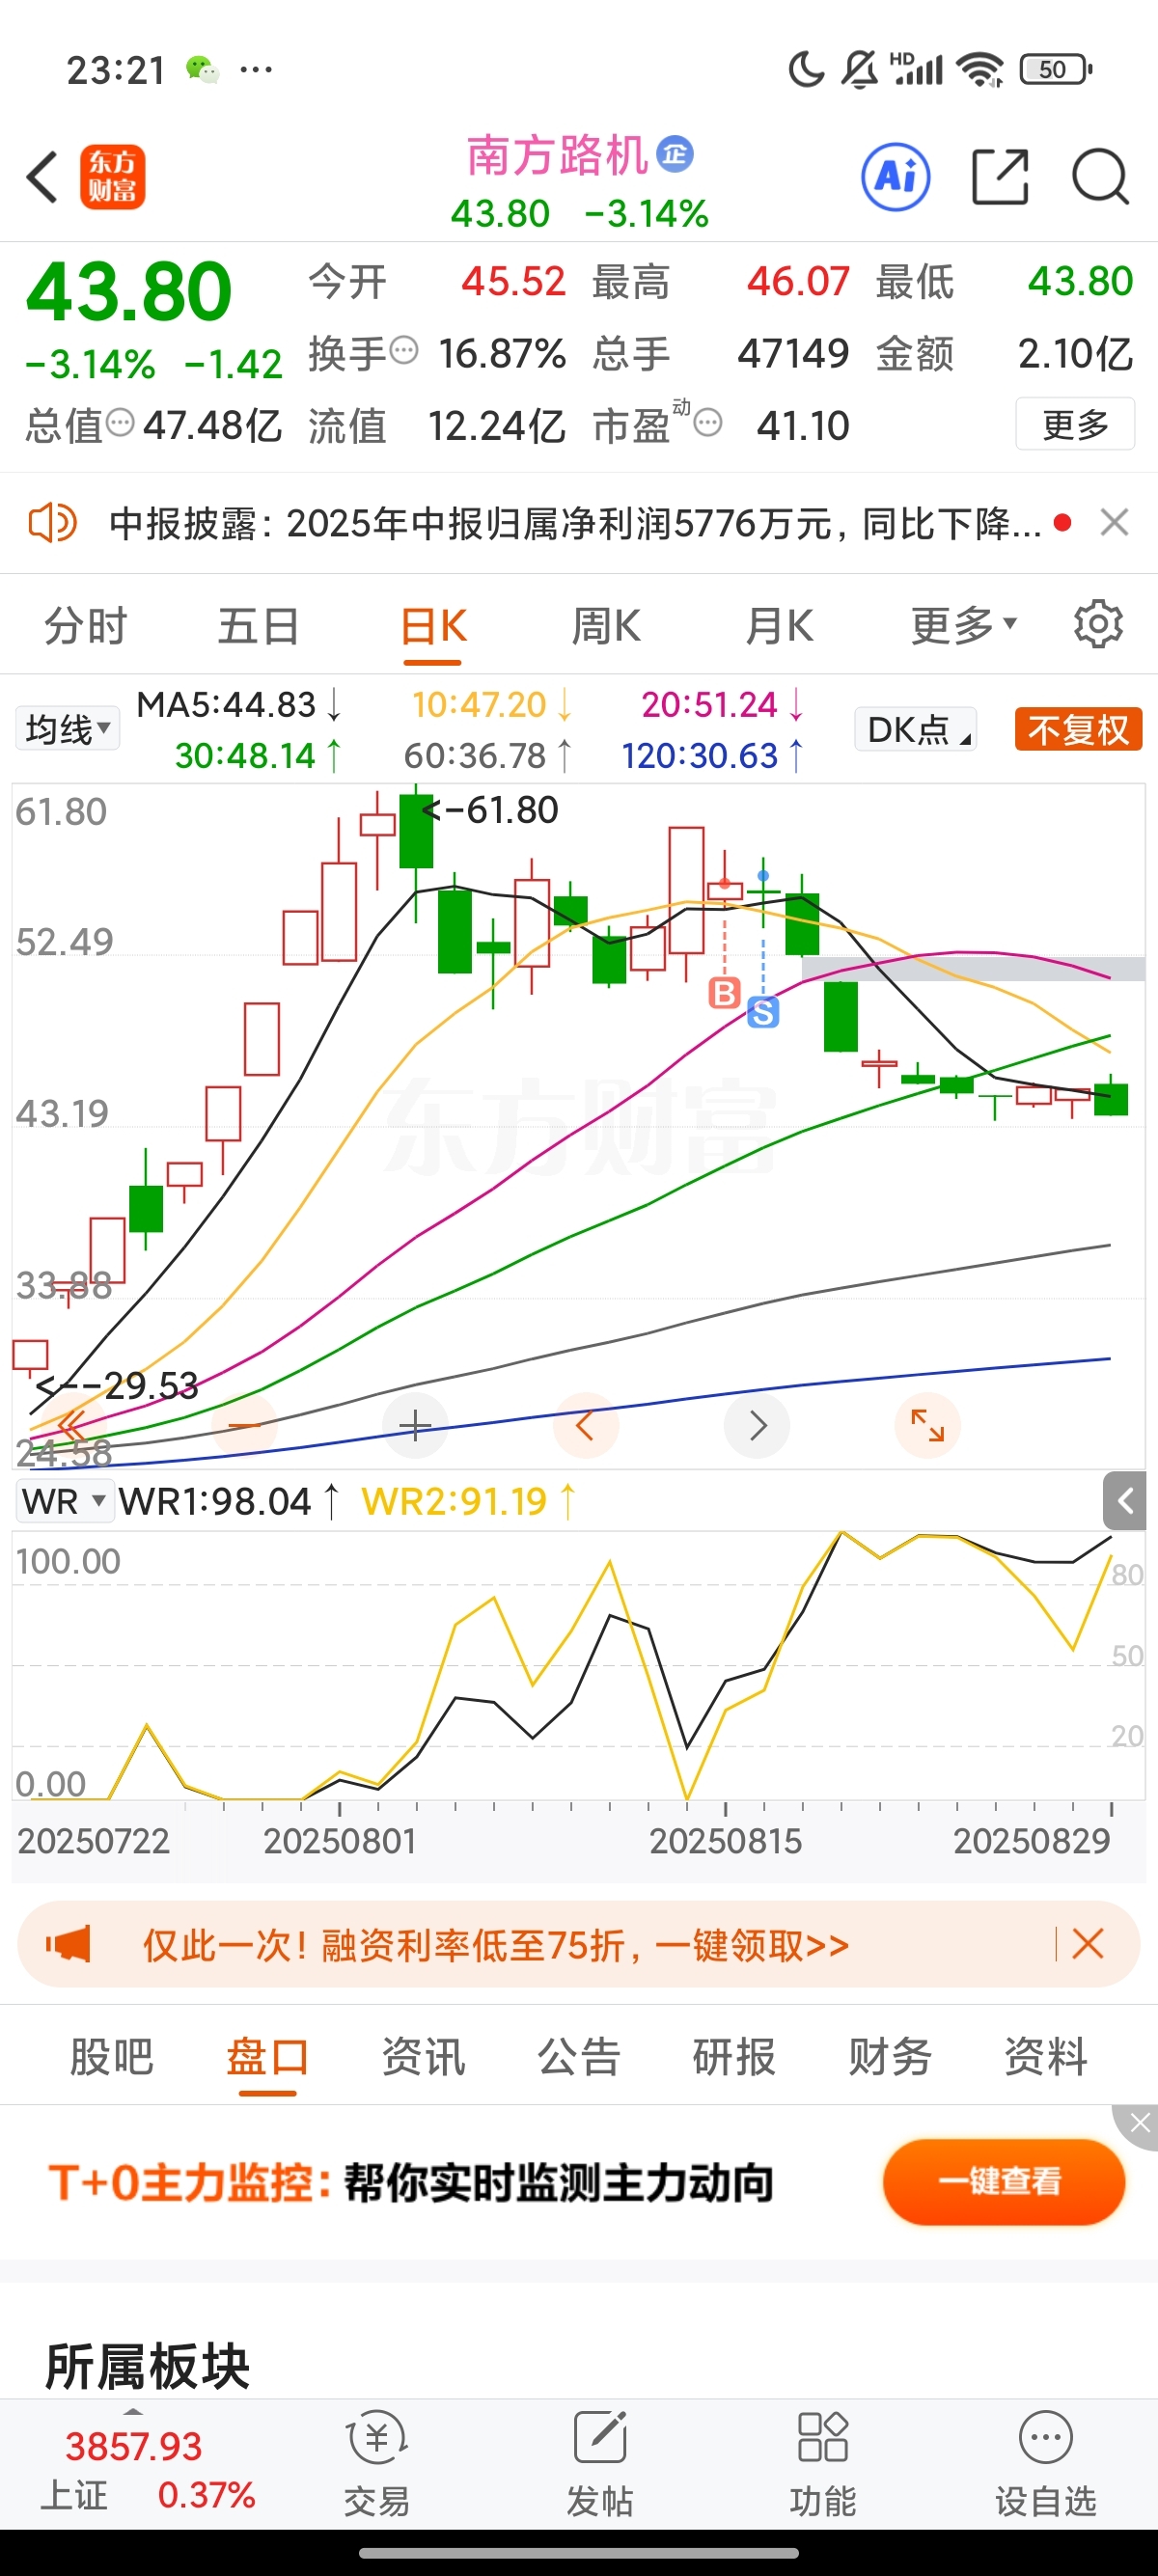Tap the info icon next to 换手
The height and width of the screenshot is (2576, 1158).
[403, 351]
